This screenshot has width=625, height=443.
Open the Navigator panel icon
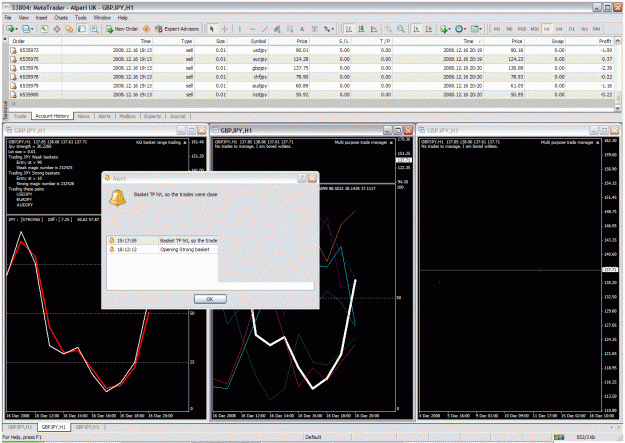(69, 29)
